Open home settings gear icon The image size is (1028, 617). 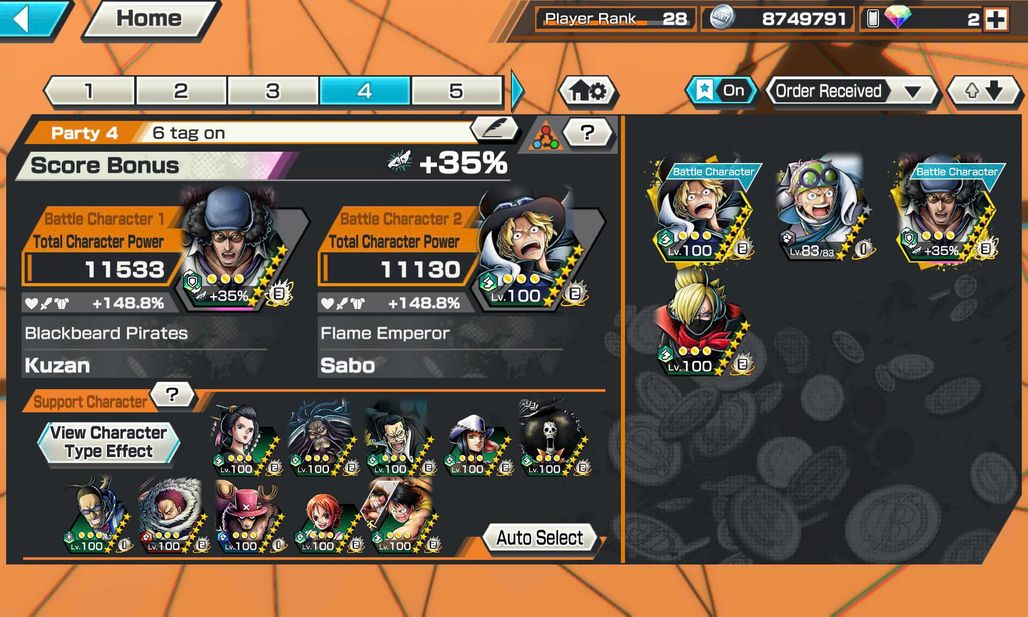click(587, 91)
